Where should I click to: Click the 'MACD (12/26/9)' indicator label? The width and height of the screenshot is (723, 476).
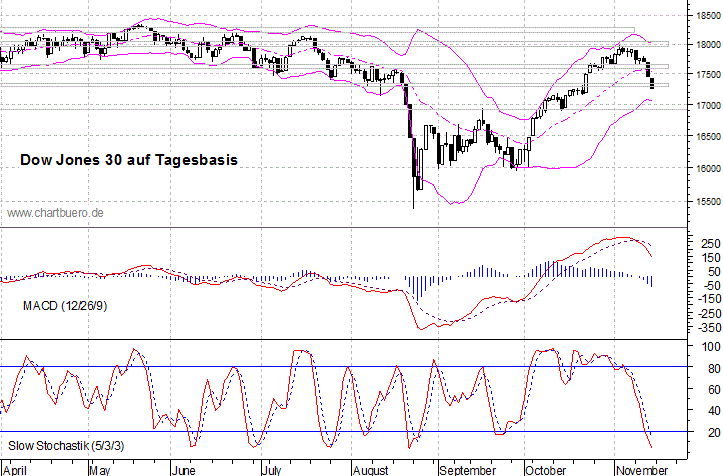coord(65,306)
